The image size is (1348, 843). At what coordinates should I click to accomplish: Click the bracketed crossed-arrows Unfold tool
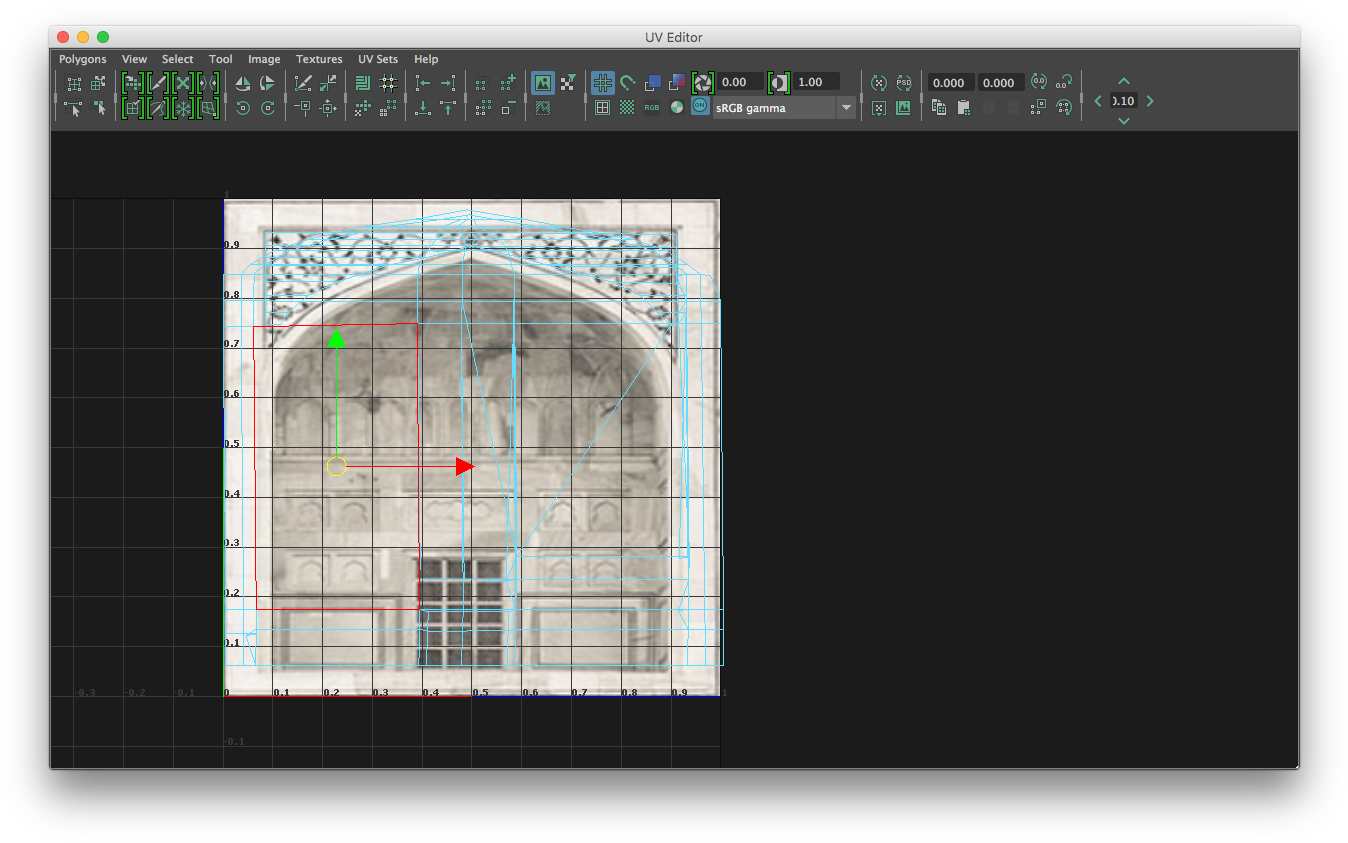point(183,84)
